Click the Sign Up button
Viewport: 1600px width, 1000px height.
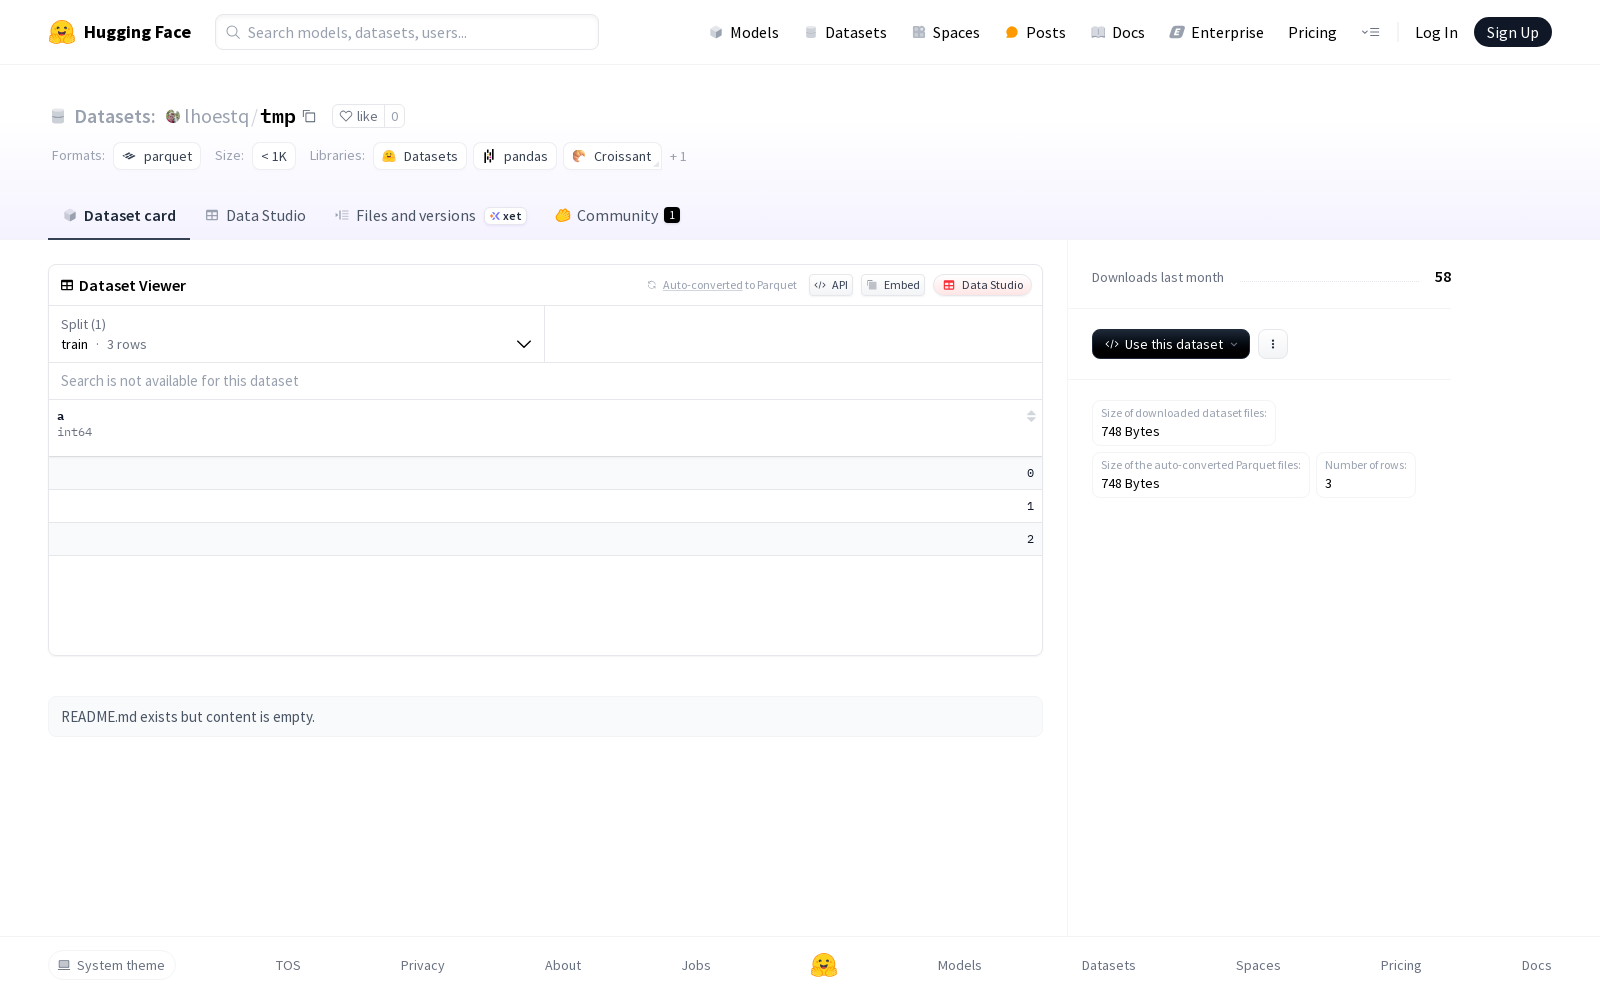click(x=1513, y=32)
